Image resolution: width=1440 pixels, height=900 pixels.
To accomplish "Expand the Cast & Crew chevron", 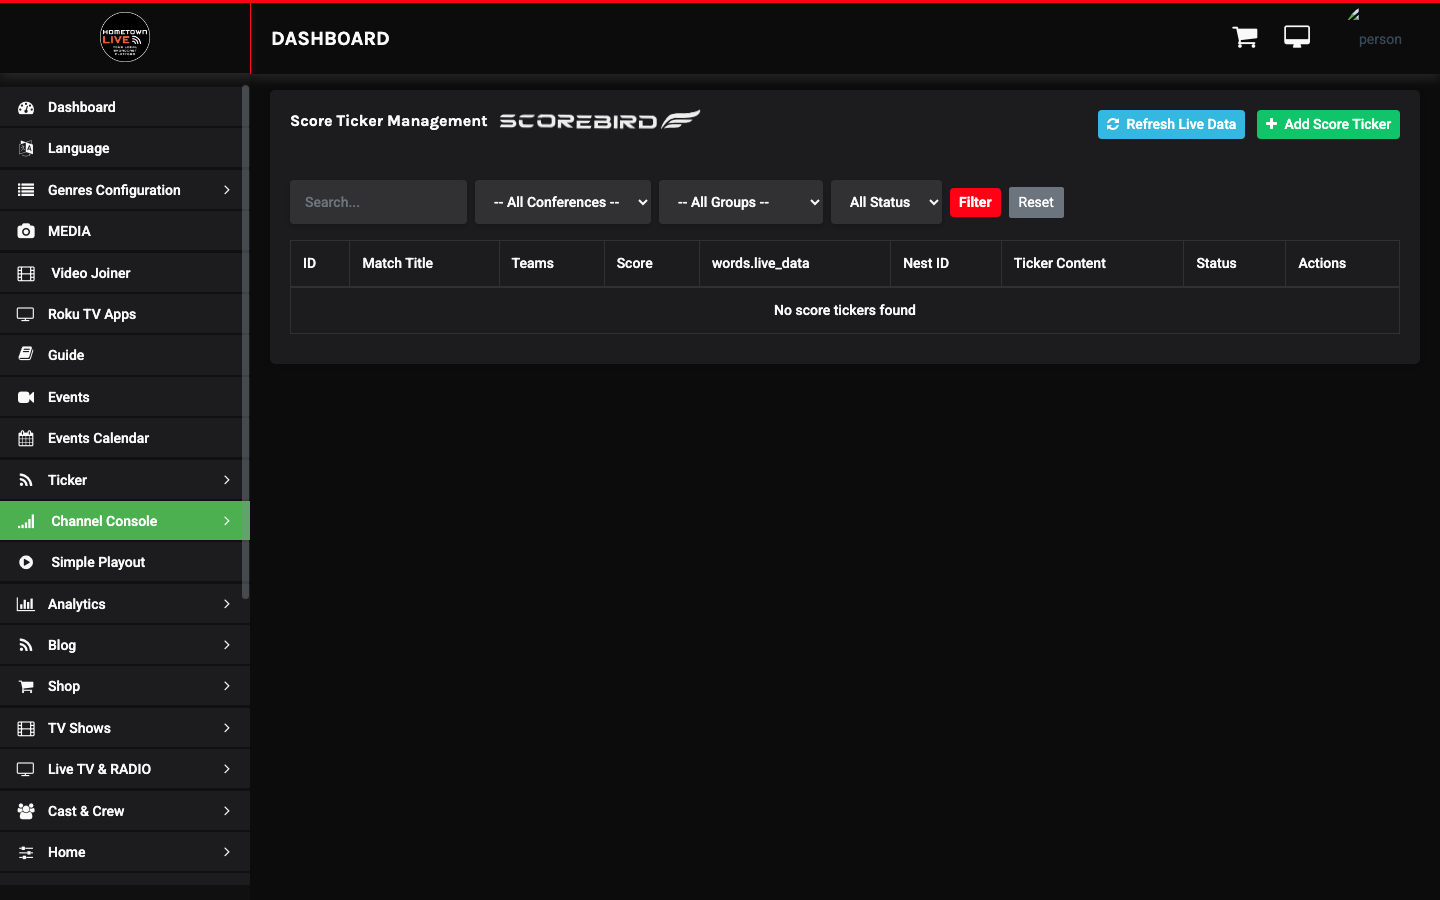I will click(x=227, y=811).
